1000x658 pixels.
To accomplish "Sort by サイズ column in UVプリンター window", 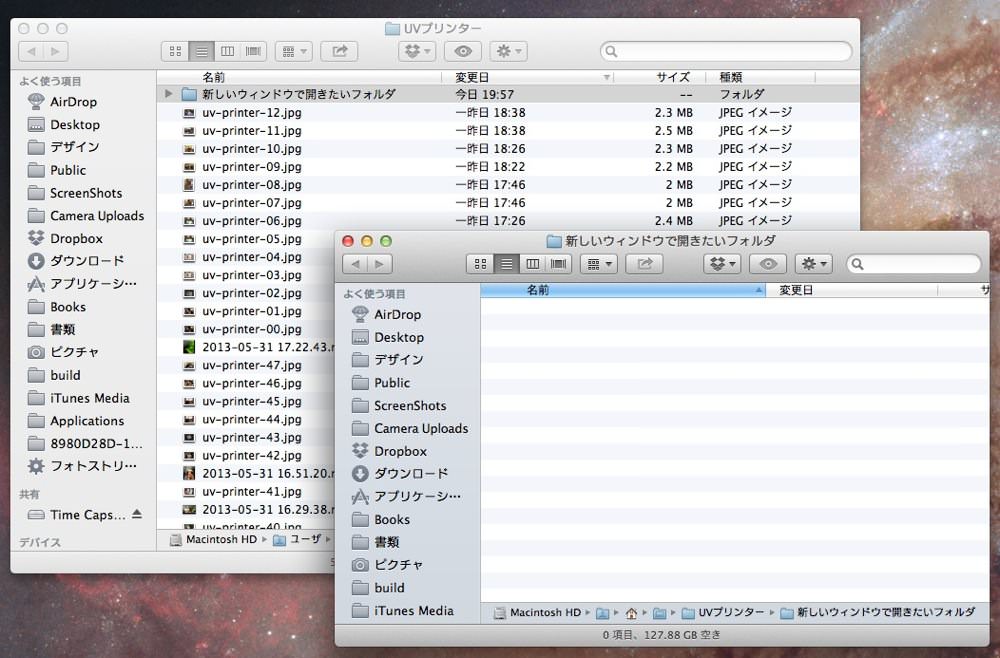I will (x=659, y=77).
